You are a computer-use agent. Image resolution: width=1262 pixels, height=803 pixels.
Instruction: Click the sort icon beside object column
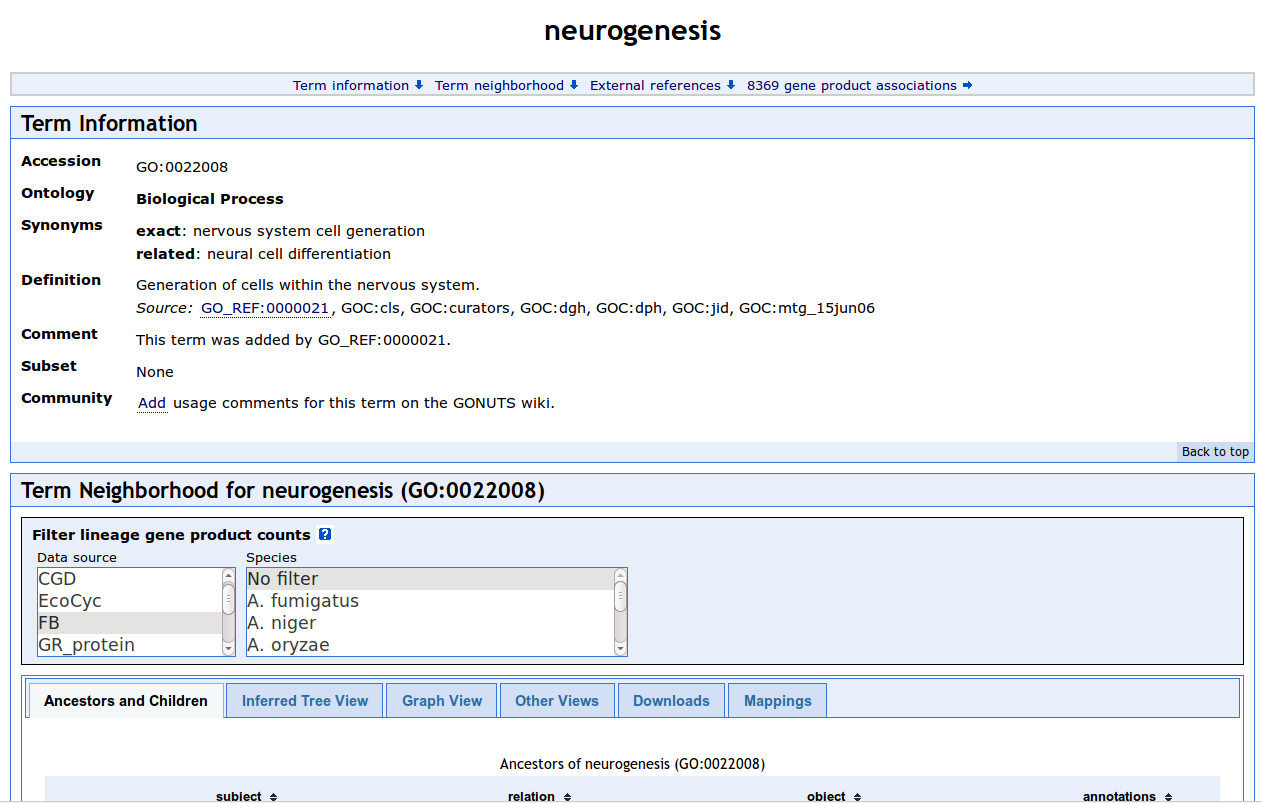[x=857, y=797]
